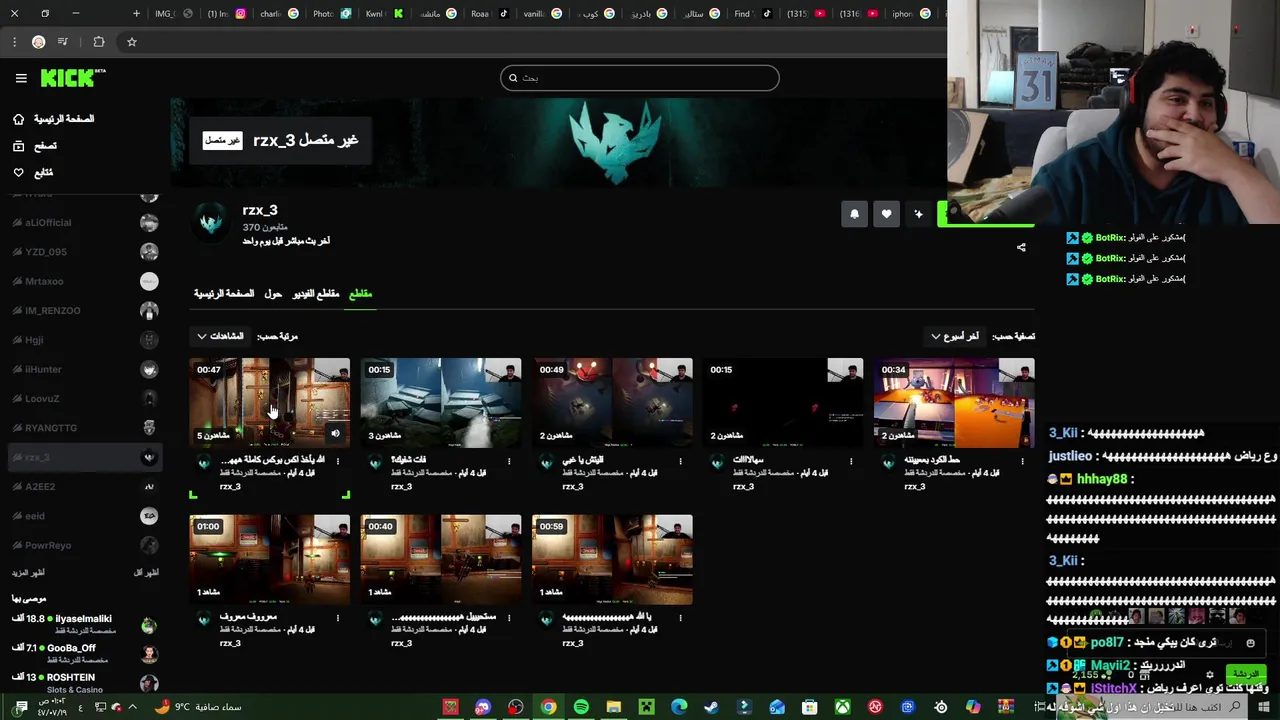Open the browser three-dot menu

pos(14,42)
